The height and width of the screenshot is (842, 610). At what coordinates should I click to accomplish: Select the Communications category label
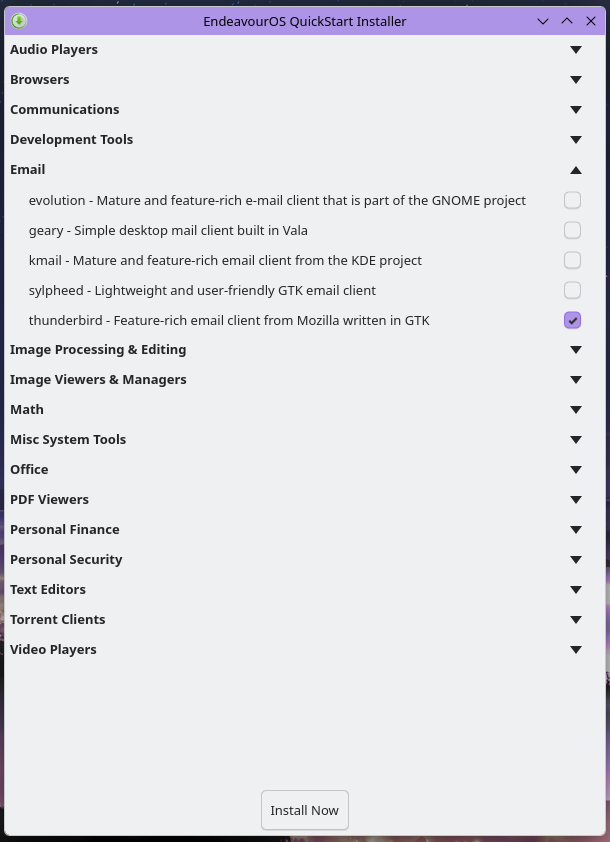(64, 109)
